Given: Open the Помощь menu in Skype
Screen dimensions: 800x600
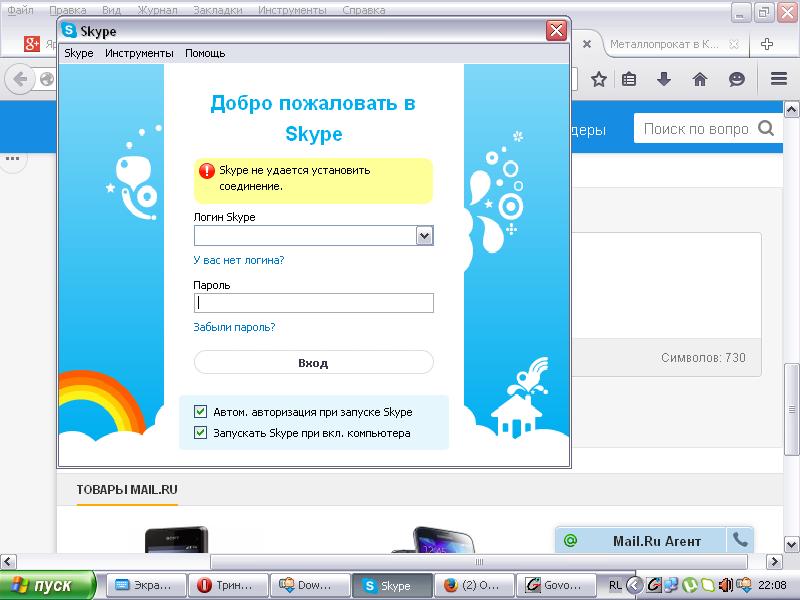Looking at the screenshot, I should (x=205, y=53).
